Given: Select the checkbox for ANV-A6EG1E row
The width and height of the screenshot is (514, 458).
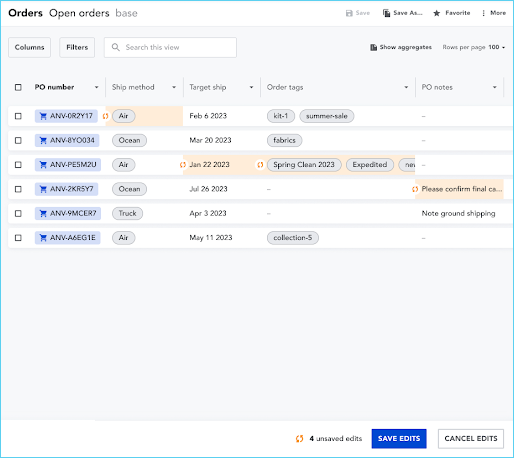Looking at the screenshot, I should pos(18,238).
